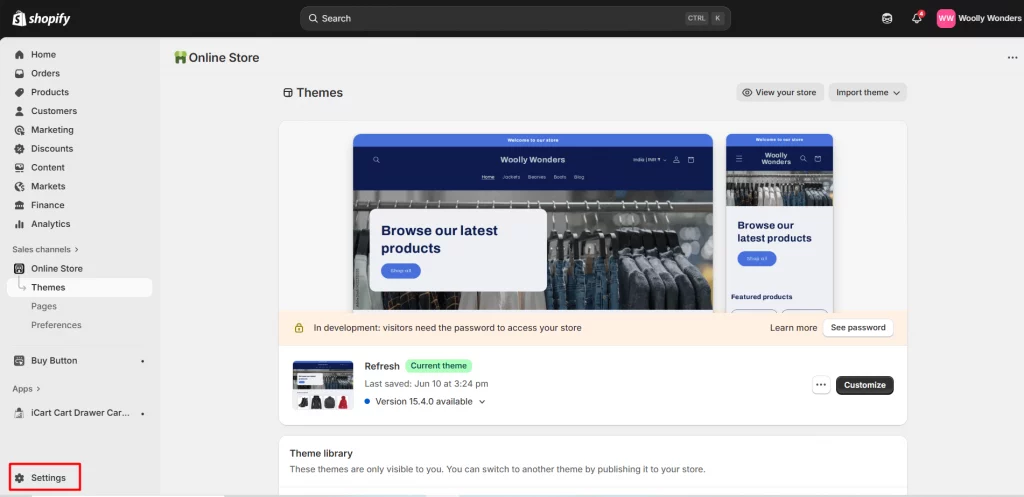
Task: Click the Analytics bar chart icon
Action: (19, 224)
